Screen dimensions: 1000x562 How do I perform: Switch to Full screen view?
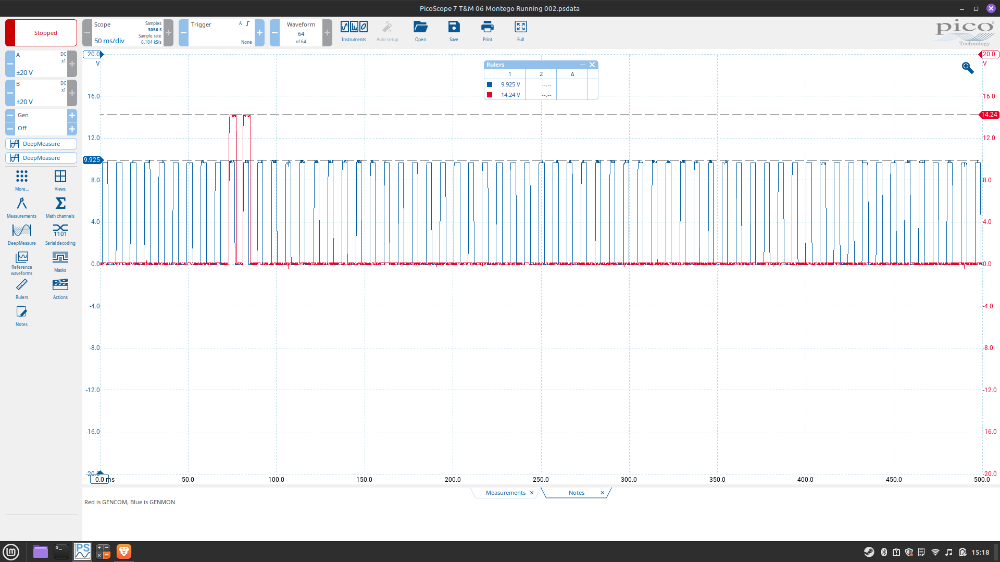tap(520, 31)
